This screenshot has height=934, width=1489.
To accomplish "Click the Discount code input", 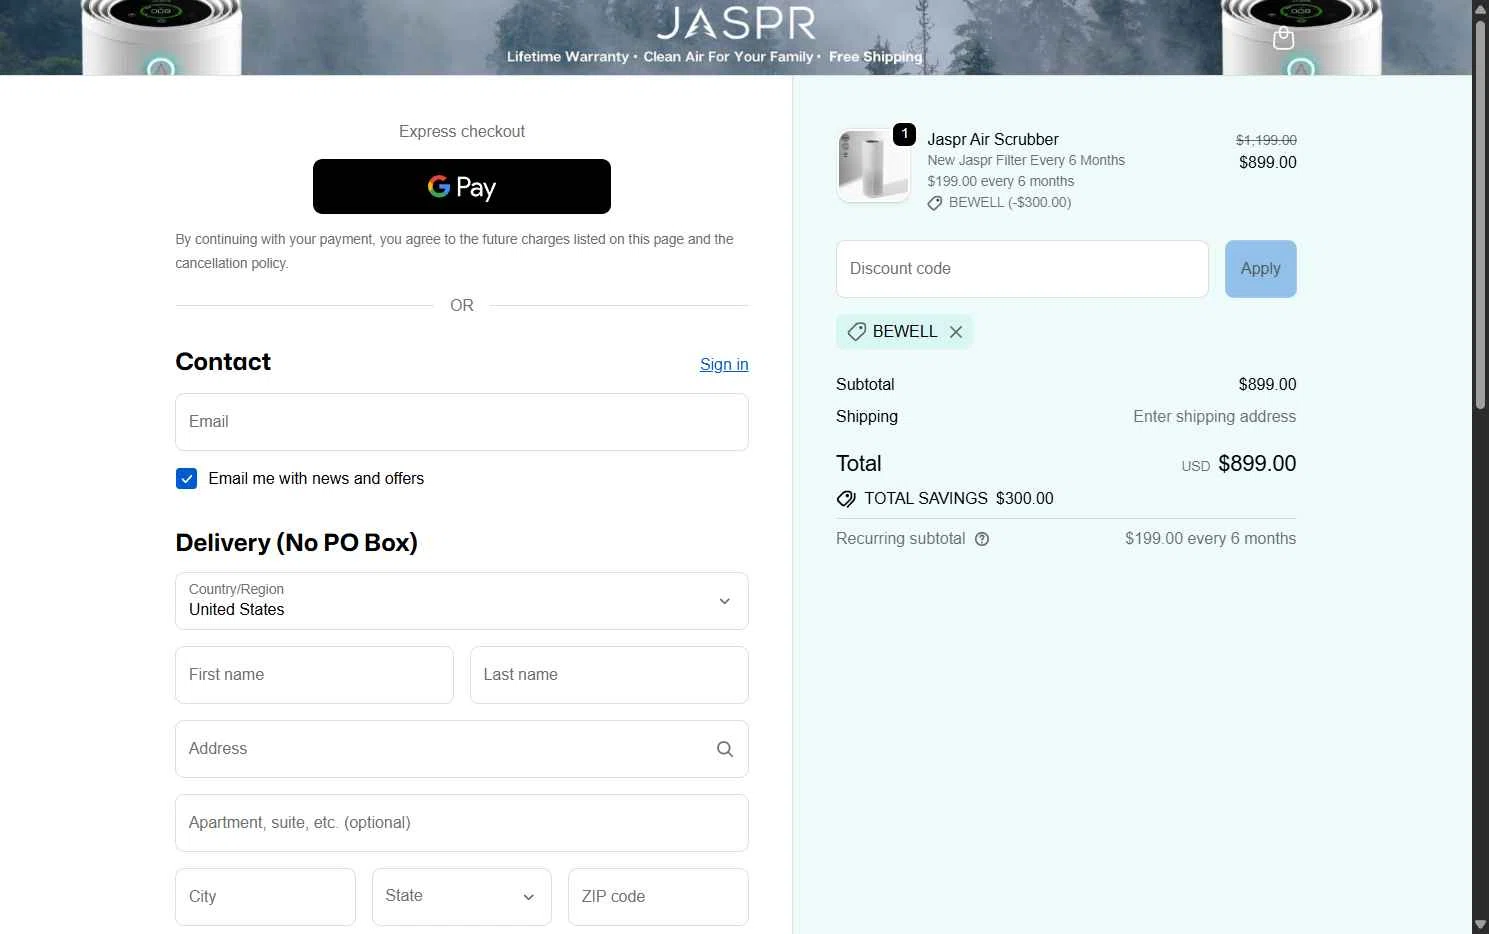I will coord(1022,269).
